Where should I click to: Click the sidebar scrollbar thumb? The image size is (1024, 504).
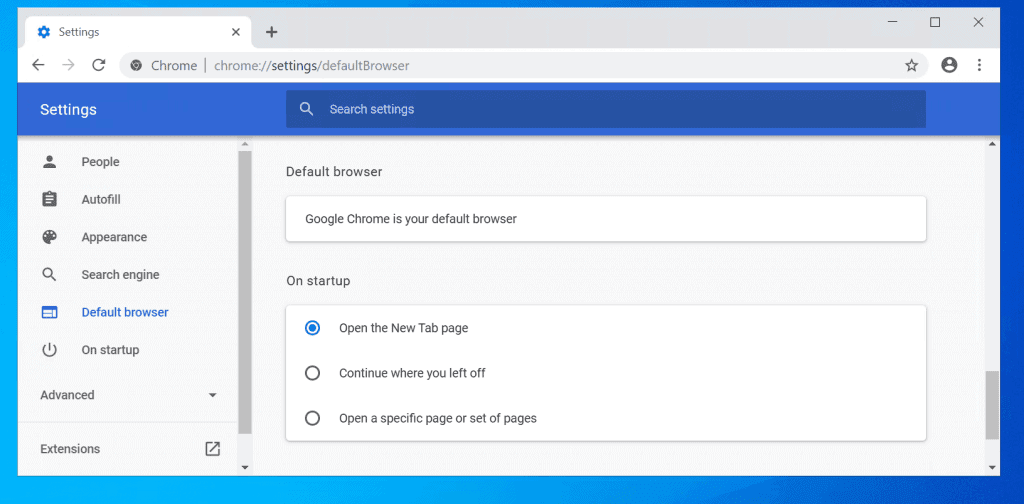click(x=245, y=292)
